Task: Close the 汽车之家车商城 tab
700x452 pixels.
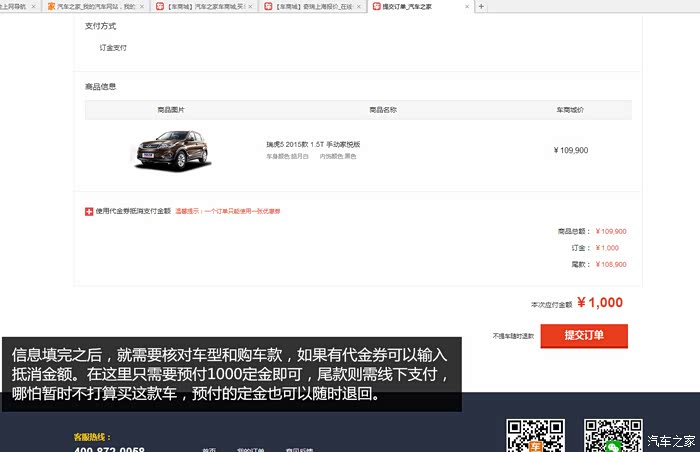Action: click(x=250, y=7)
